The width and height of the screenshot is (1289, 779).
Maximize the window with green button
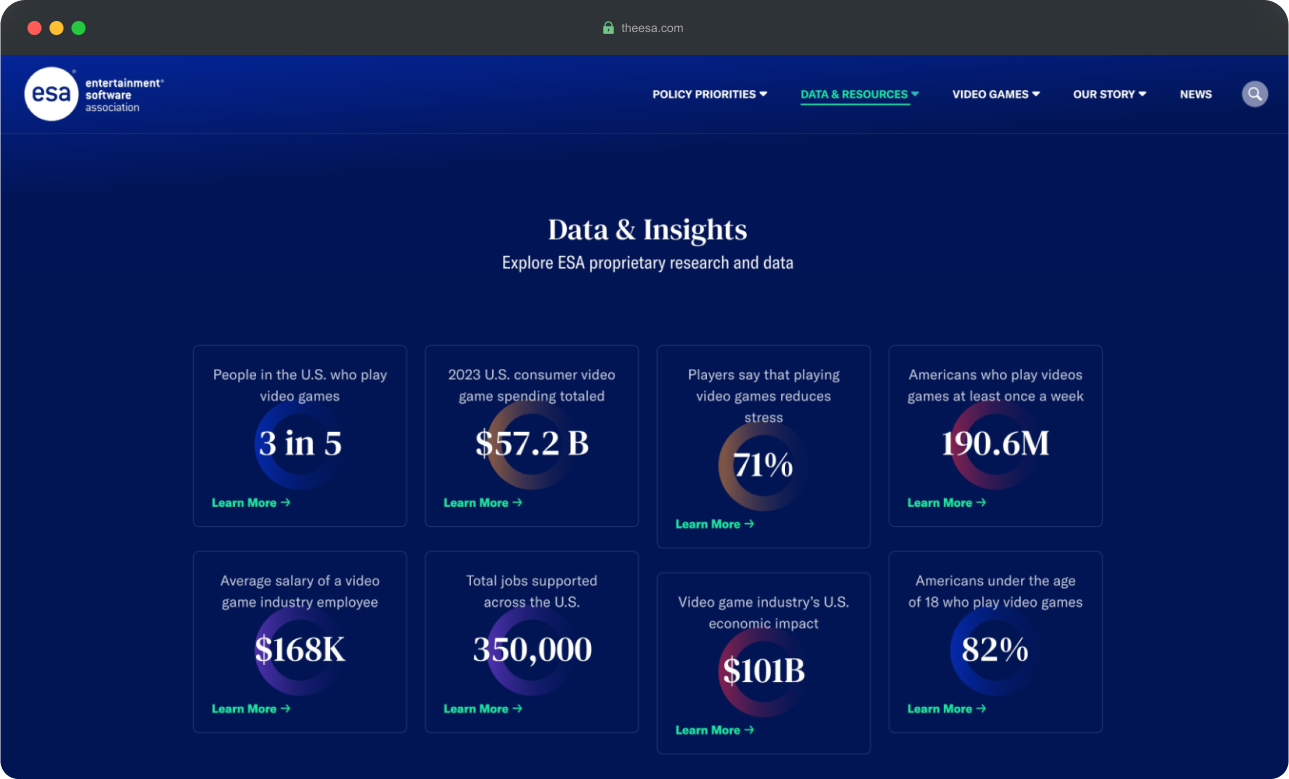pyautogui.click(x=78, y=28)
